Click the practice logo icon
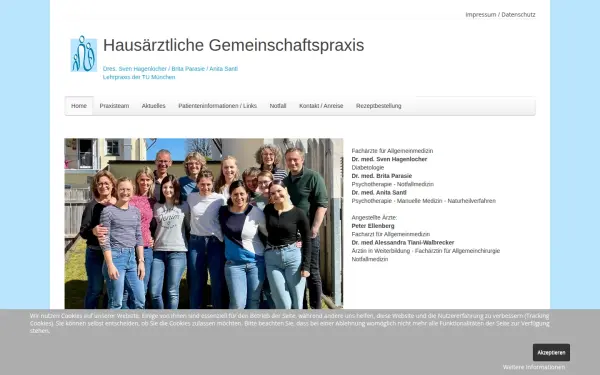This screenshot has height=375, width=600. (84, 54)
